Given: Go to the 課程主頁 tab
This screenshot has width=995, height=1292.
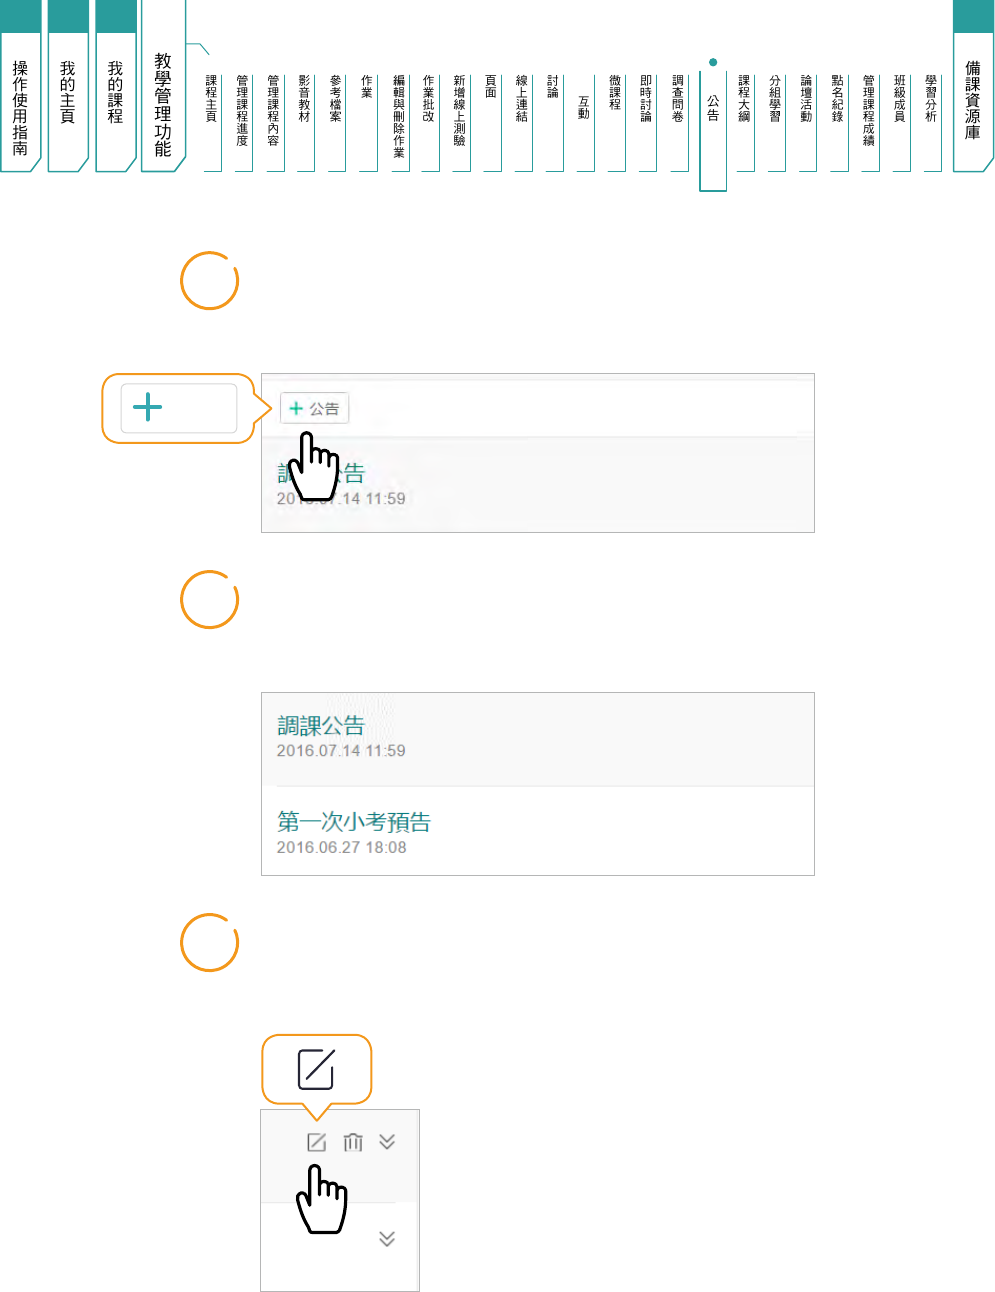Looking at the screenshot, I should coord(211,100).
